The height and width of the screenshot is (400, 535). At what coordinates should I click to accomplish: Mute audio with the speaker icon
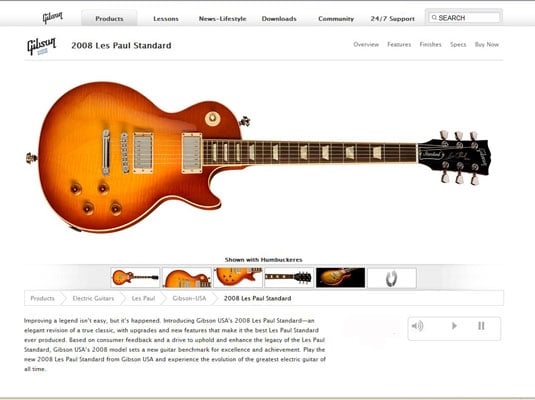click(417, 326)
